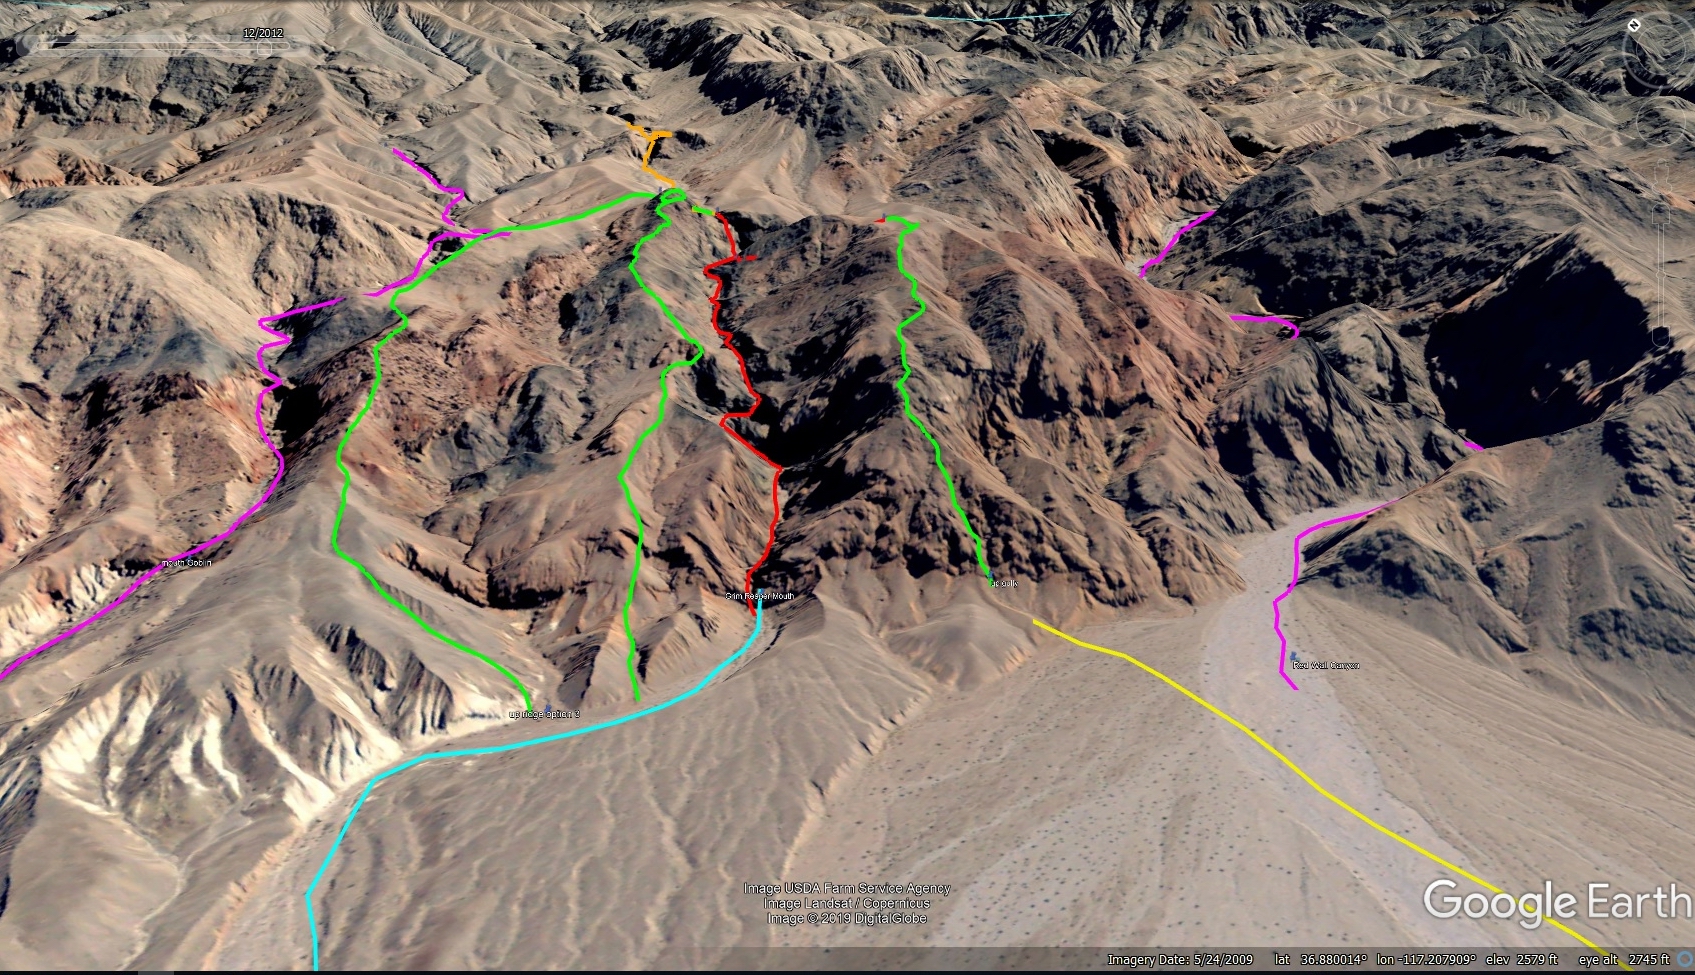Select the option 3 placemark near the cyan path
This screenshot has height=975, width=1695.
point(544,714)
